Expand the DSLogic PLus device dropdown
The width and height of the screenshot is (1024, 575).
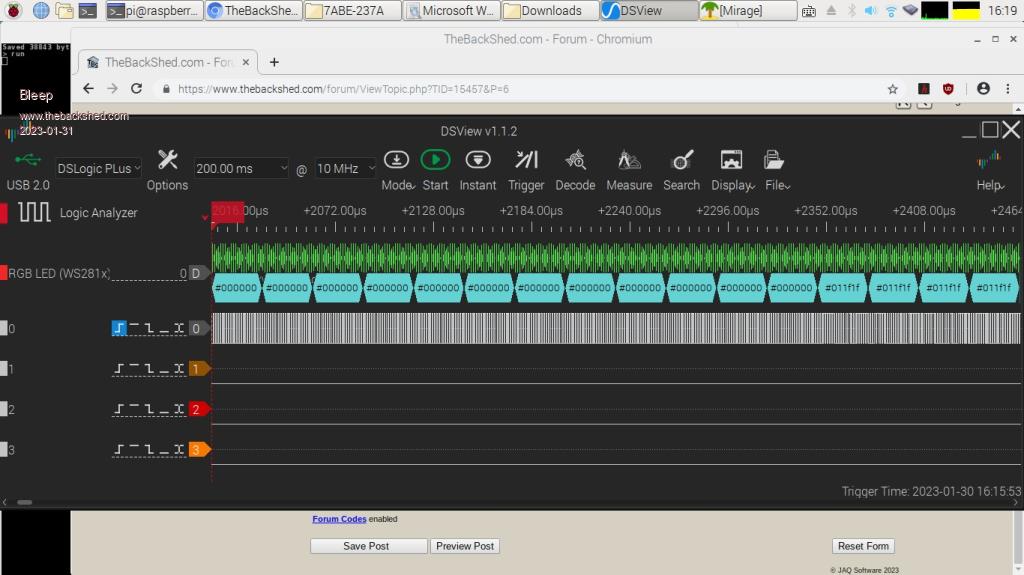click(98, 169)
